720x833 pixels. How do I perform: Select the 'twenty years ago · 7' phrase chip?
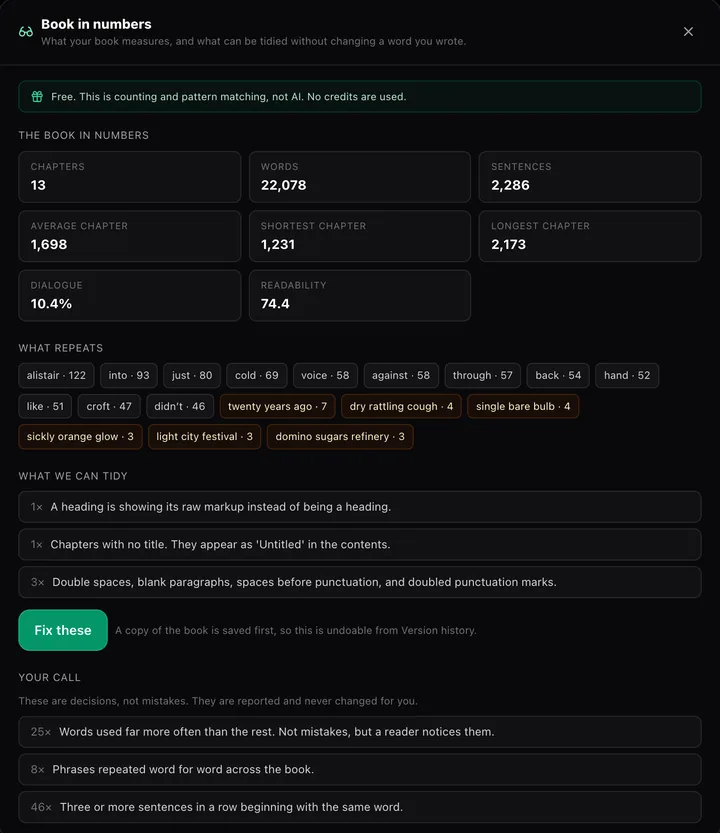[x=277, y=406]
